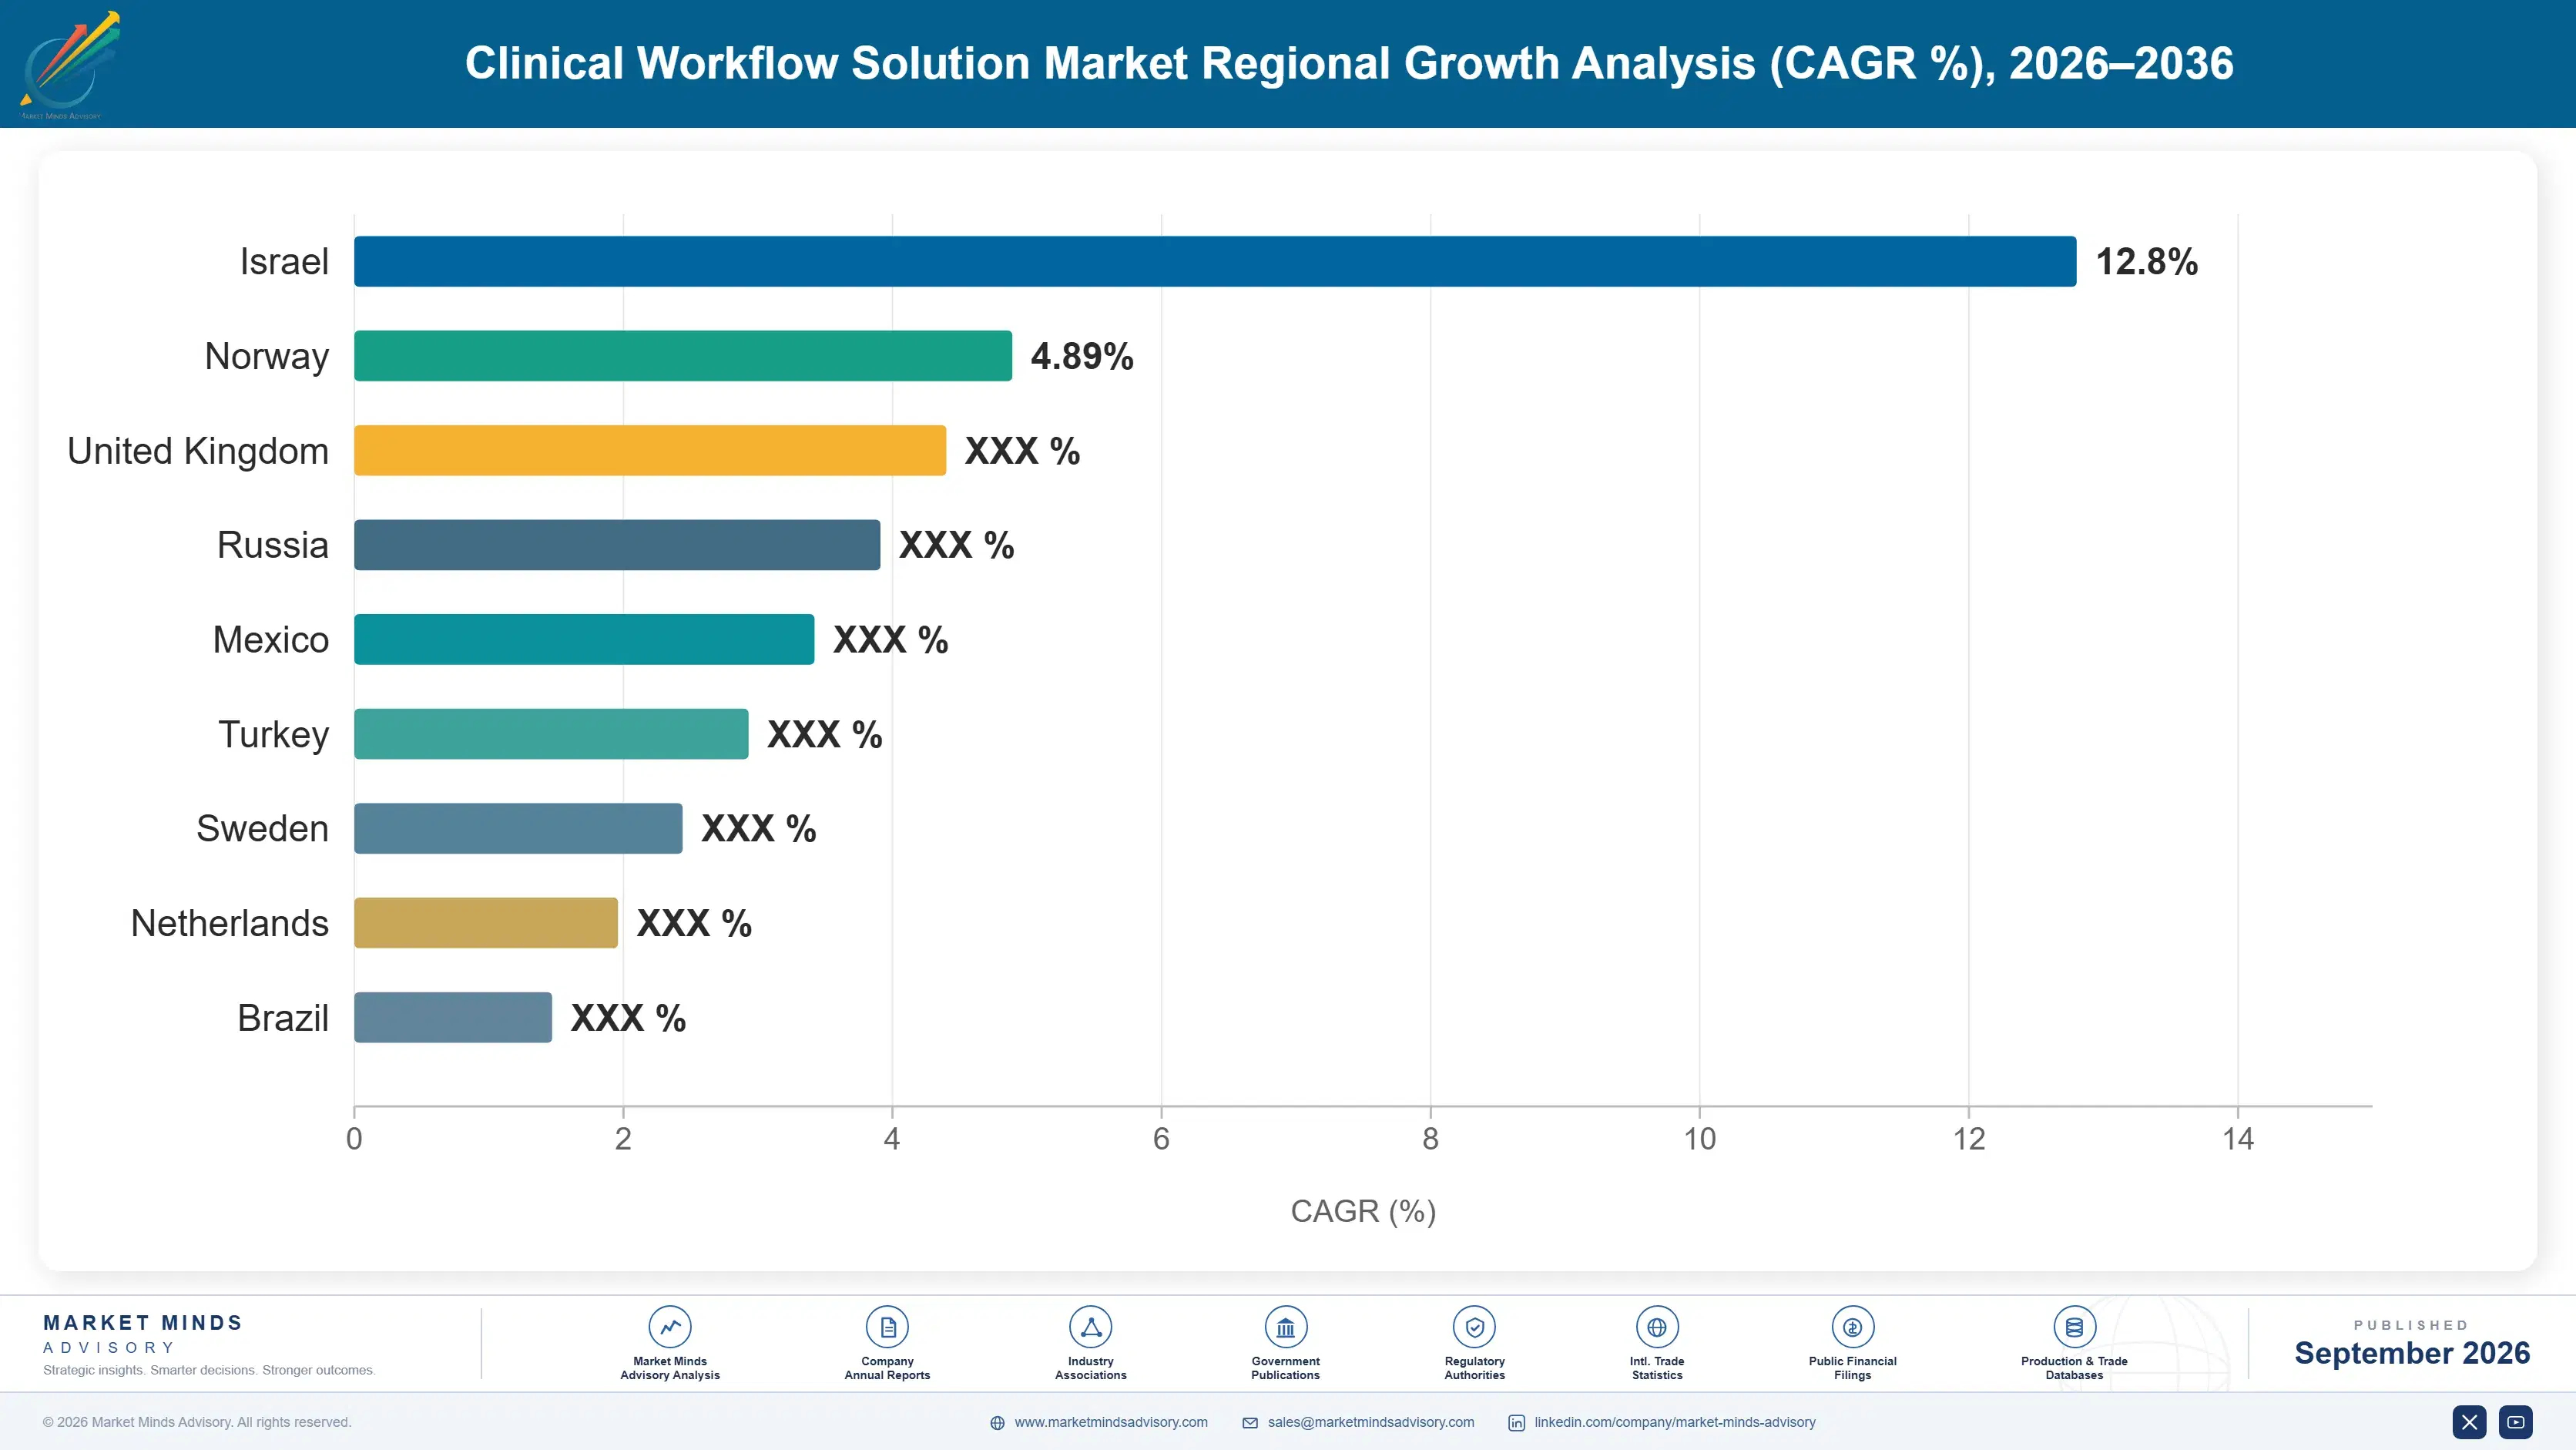Click the 'MARKET MINDS' footer wordmark
Image resolution: width=2576 pixels, height=1450 pixels.
[x=143, y=1323]
